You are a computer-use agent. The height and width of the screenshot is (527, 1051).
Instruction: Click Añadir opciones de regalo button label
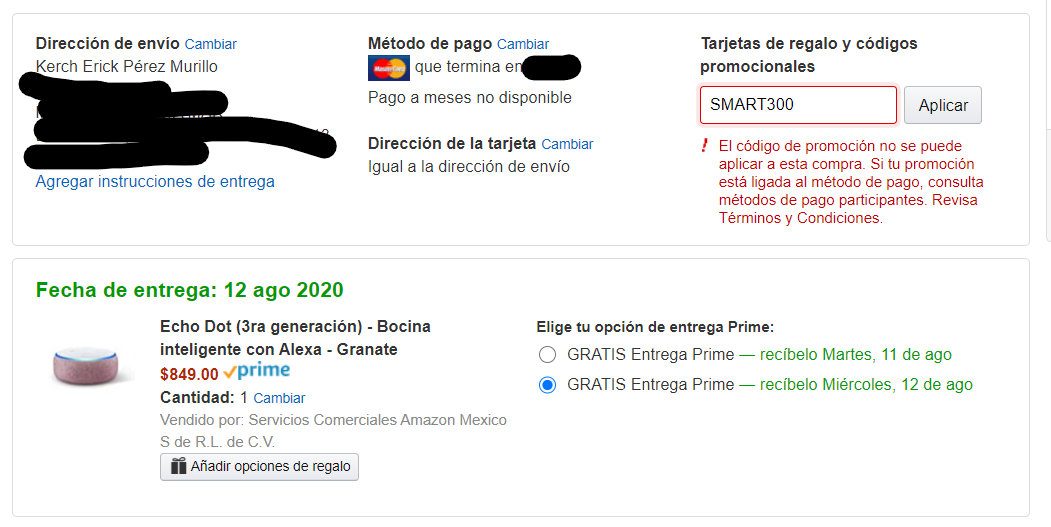click(270, 467)
